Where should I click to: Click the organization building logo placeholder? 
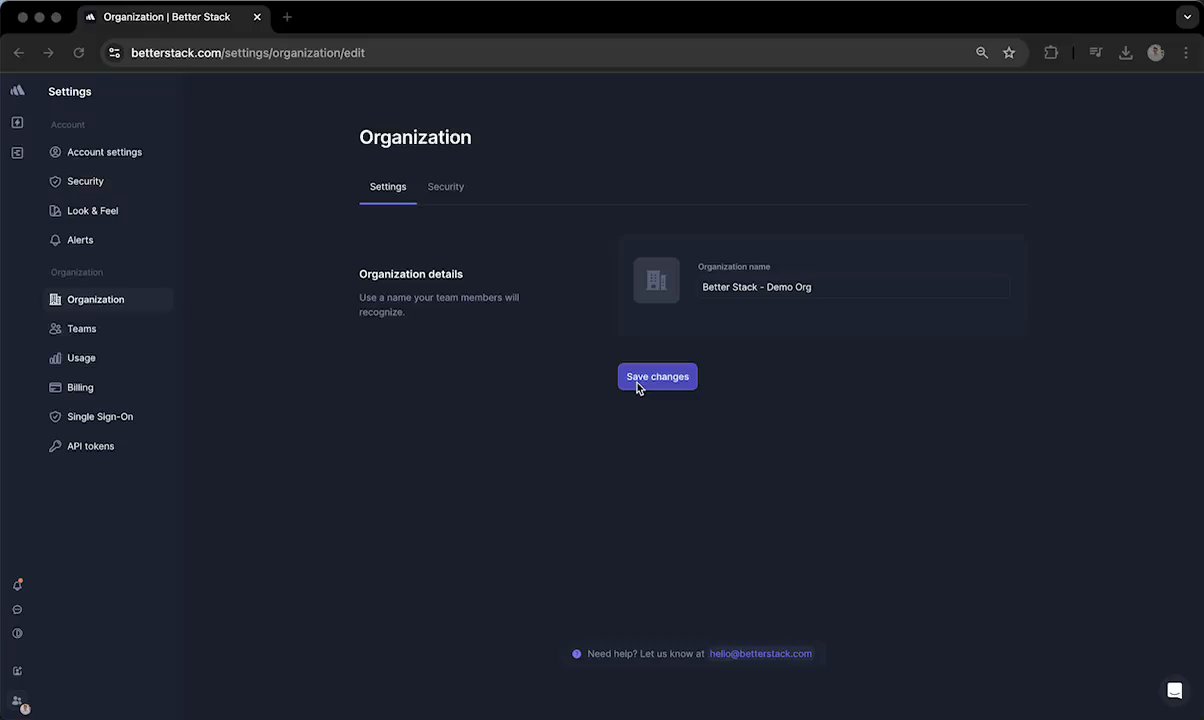(x=656, y=280)
